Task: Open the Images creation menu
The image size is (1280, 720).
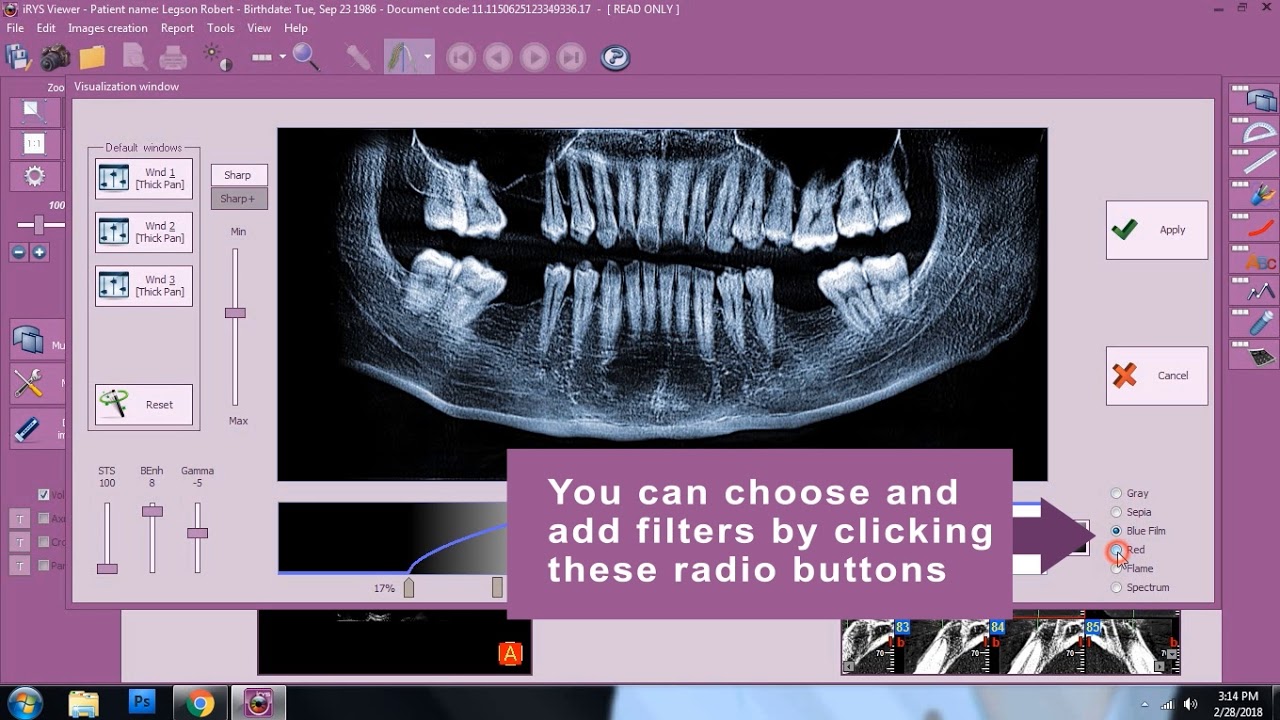Action: point(108,28)
